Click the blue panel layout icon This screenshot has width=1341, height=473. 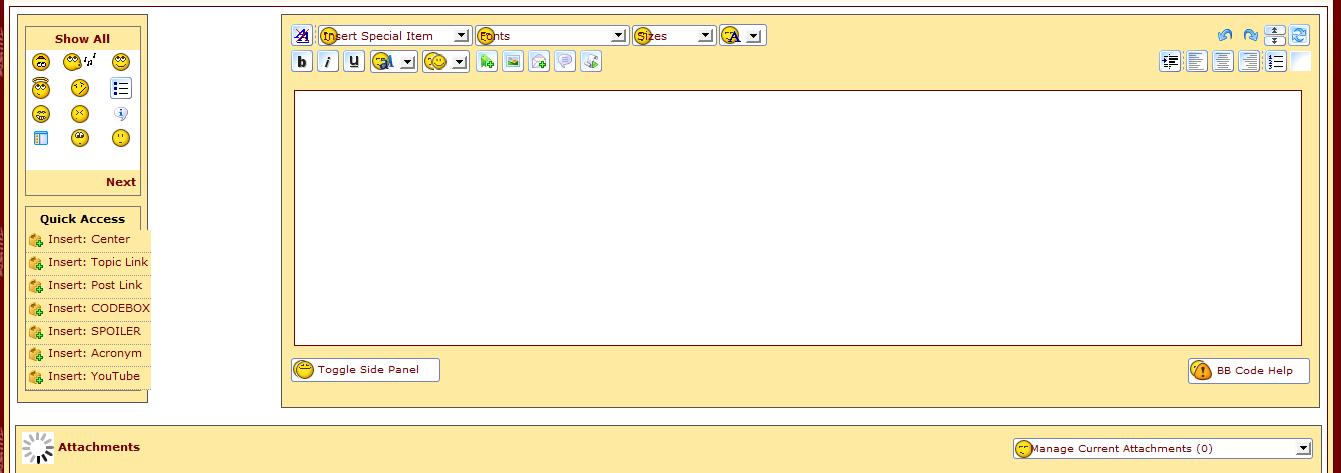tap(41, 138)
